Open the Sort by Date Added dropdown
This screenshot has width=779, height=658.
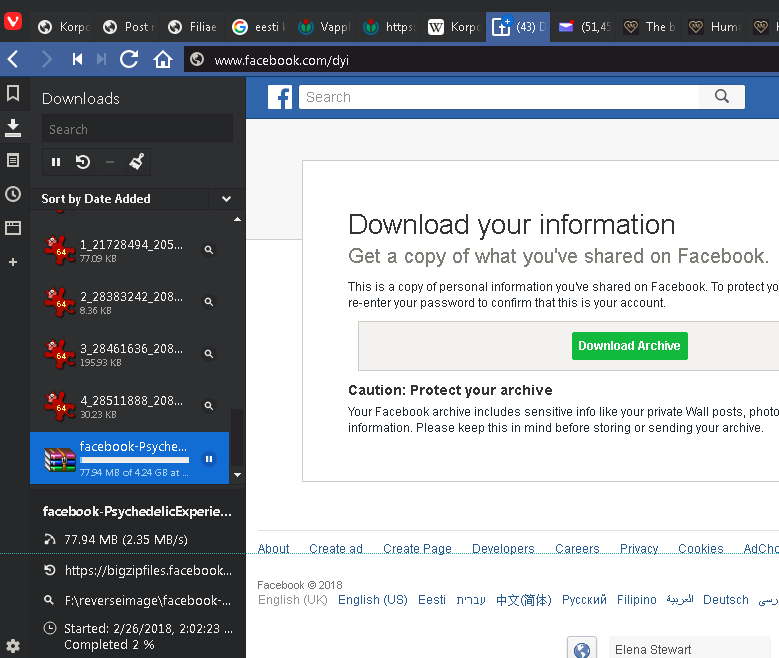[226, 199]
